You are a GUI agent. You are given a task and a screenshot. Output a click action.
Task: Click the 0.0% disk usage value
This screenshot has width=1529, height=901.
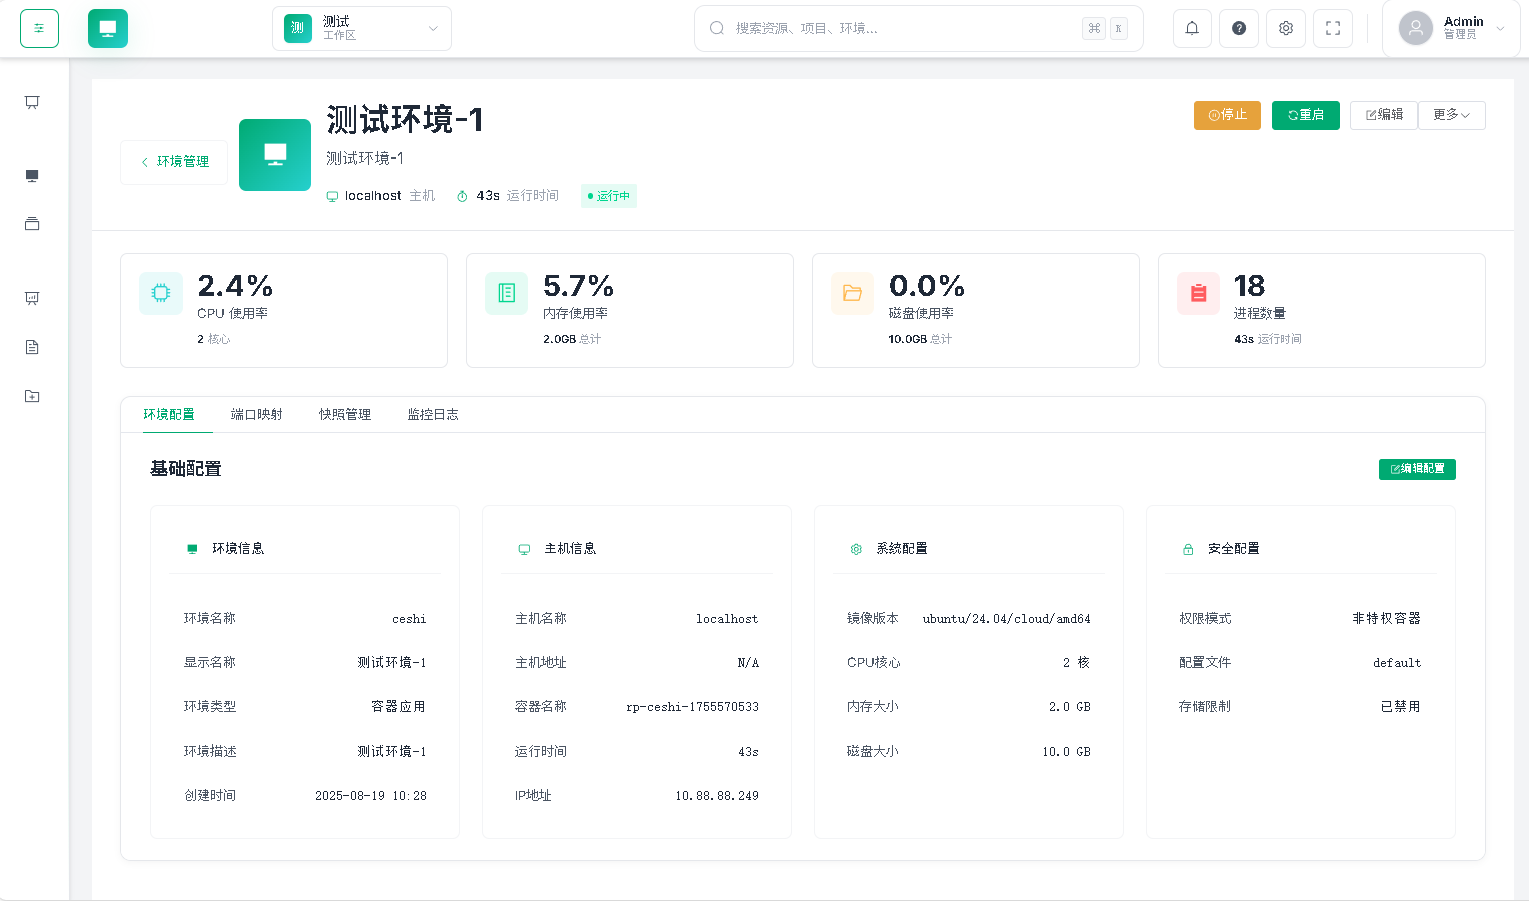click(927, 286)
